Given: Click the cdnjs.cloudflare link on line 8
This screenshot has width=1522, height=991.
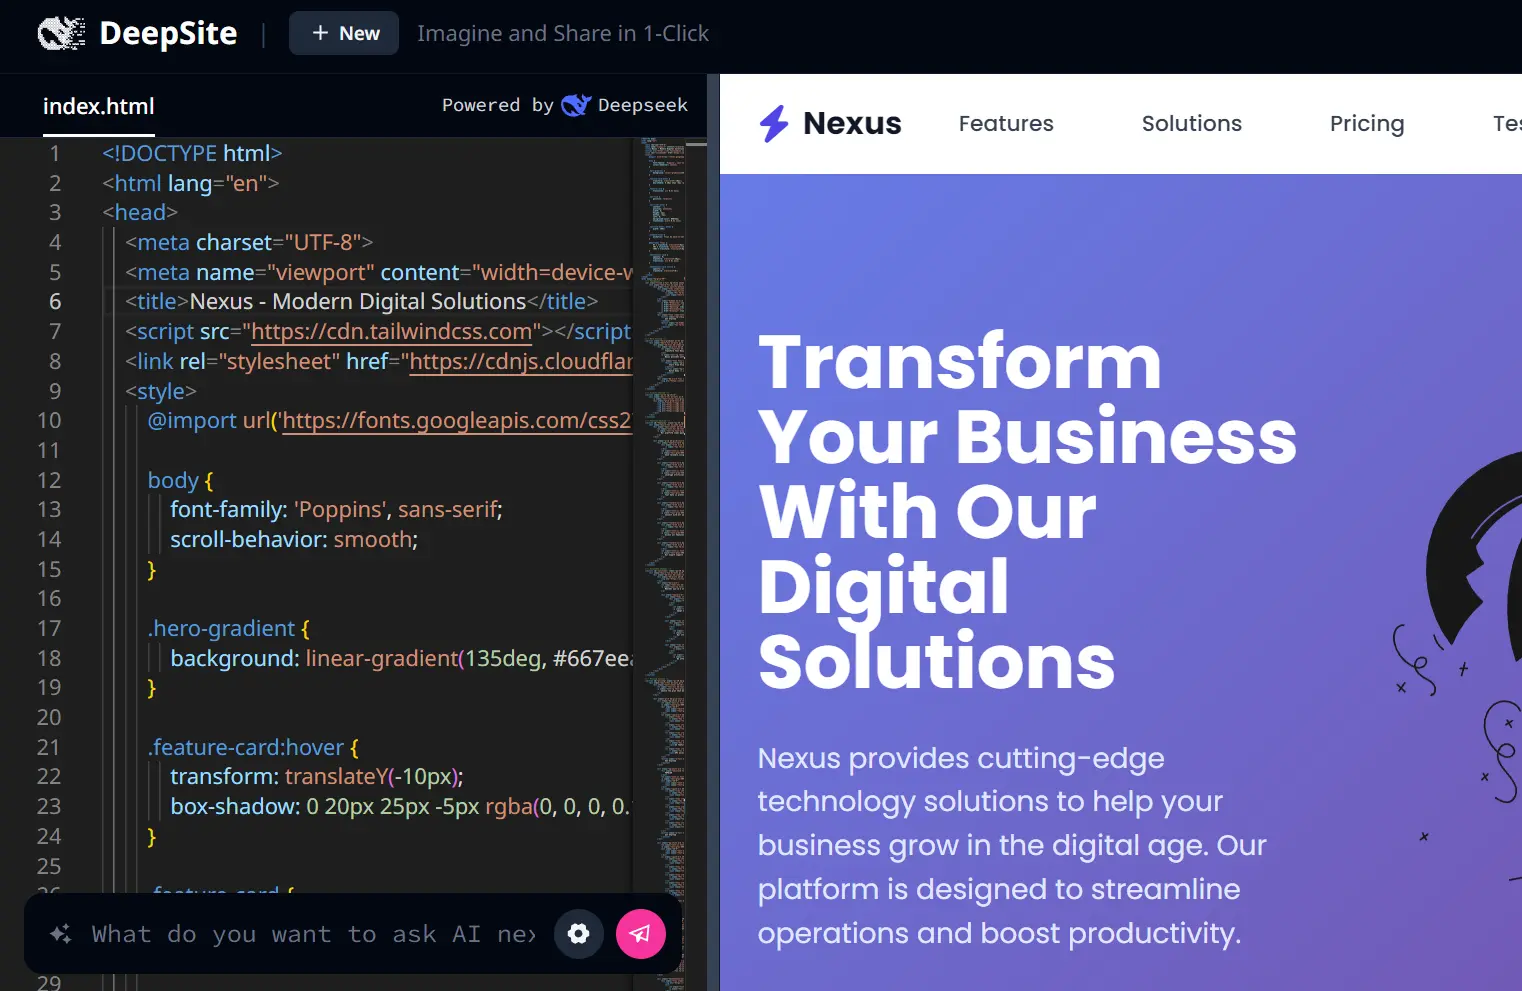Looking at the screenshot, I should point(520,362).
